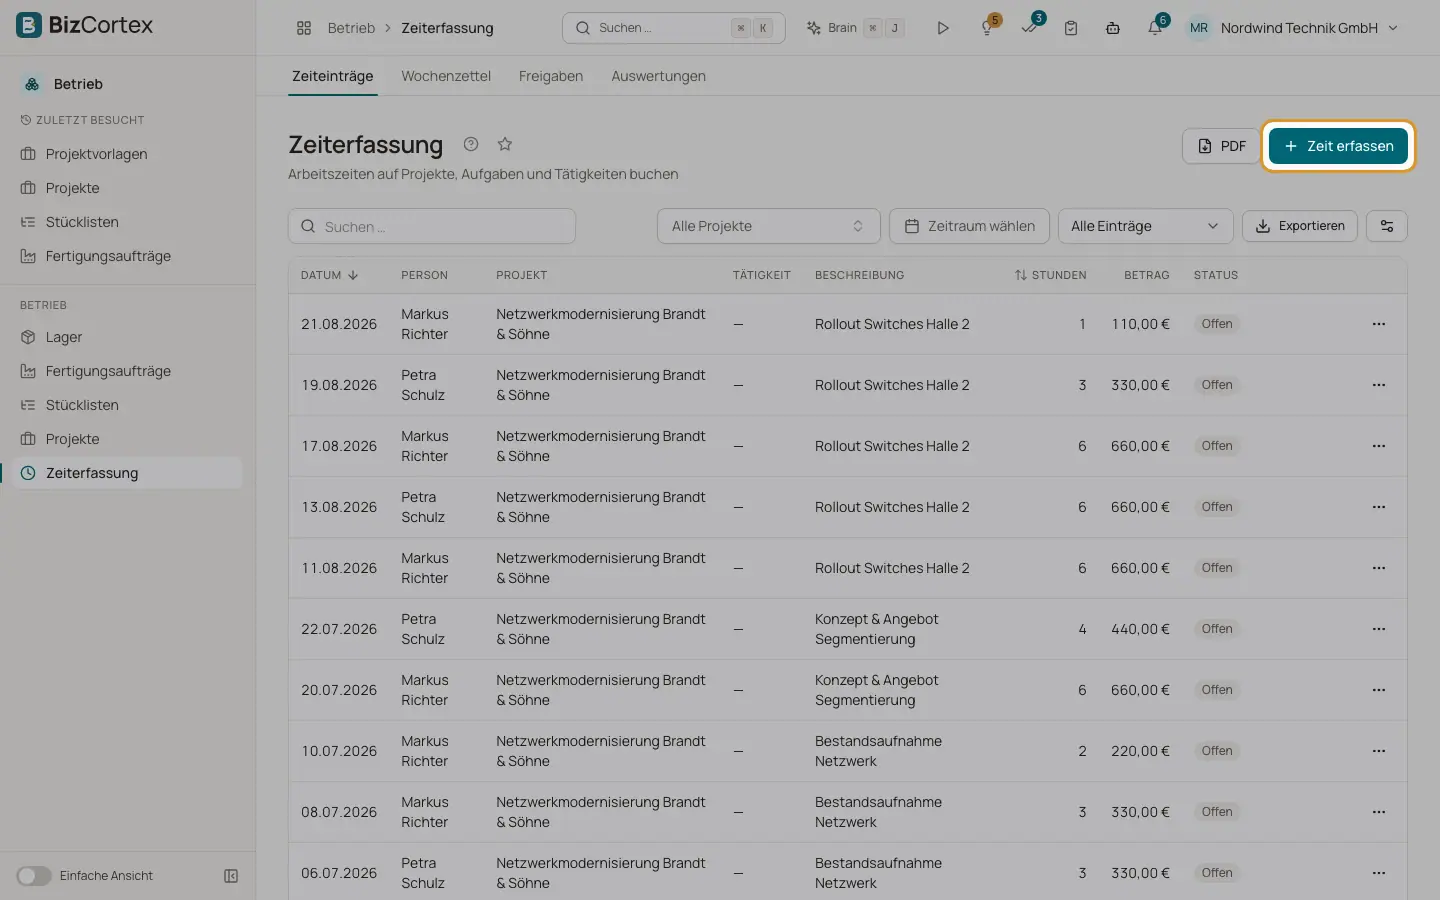1440x900 pixels.
Task: Open Lager in the sidebar
Action: (x=64, y=337)
